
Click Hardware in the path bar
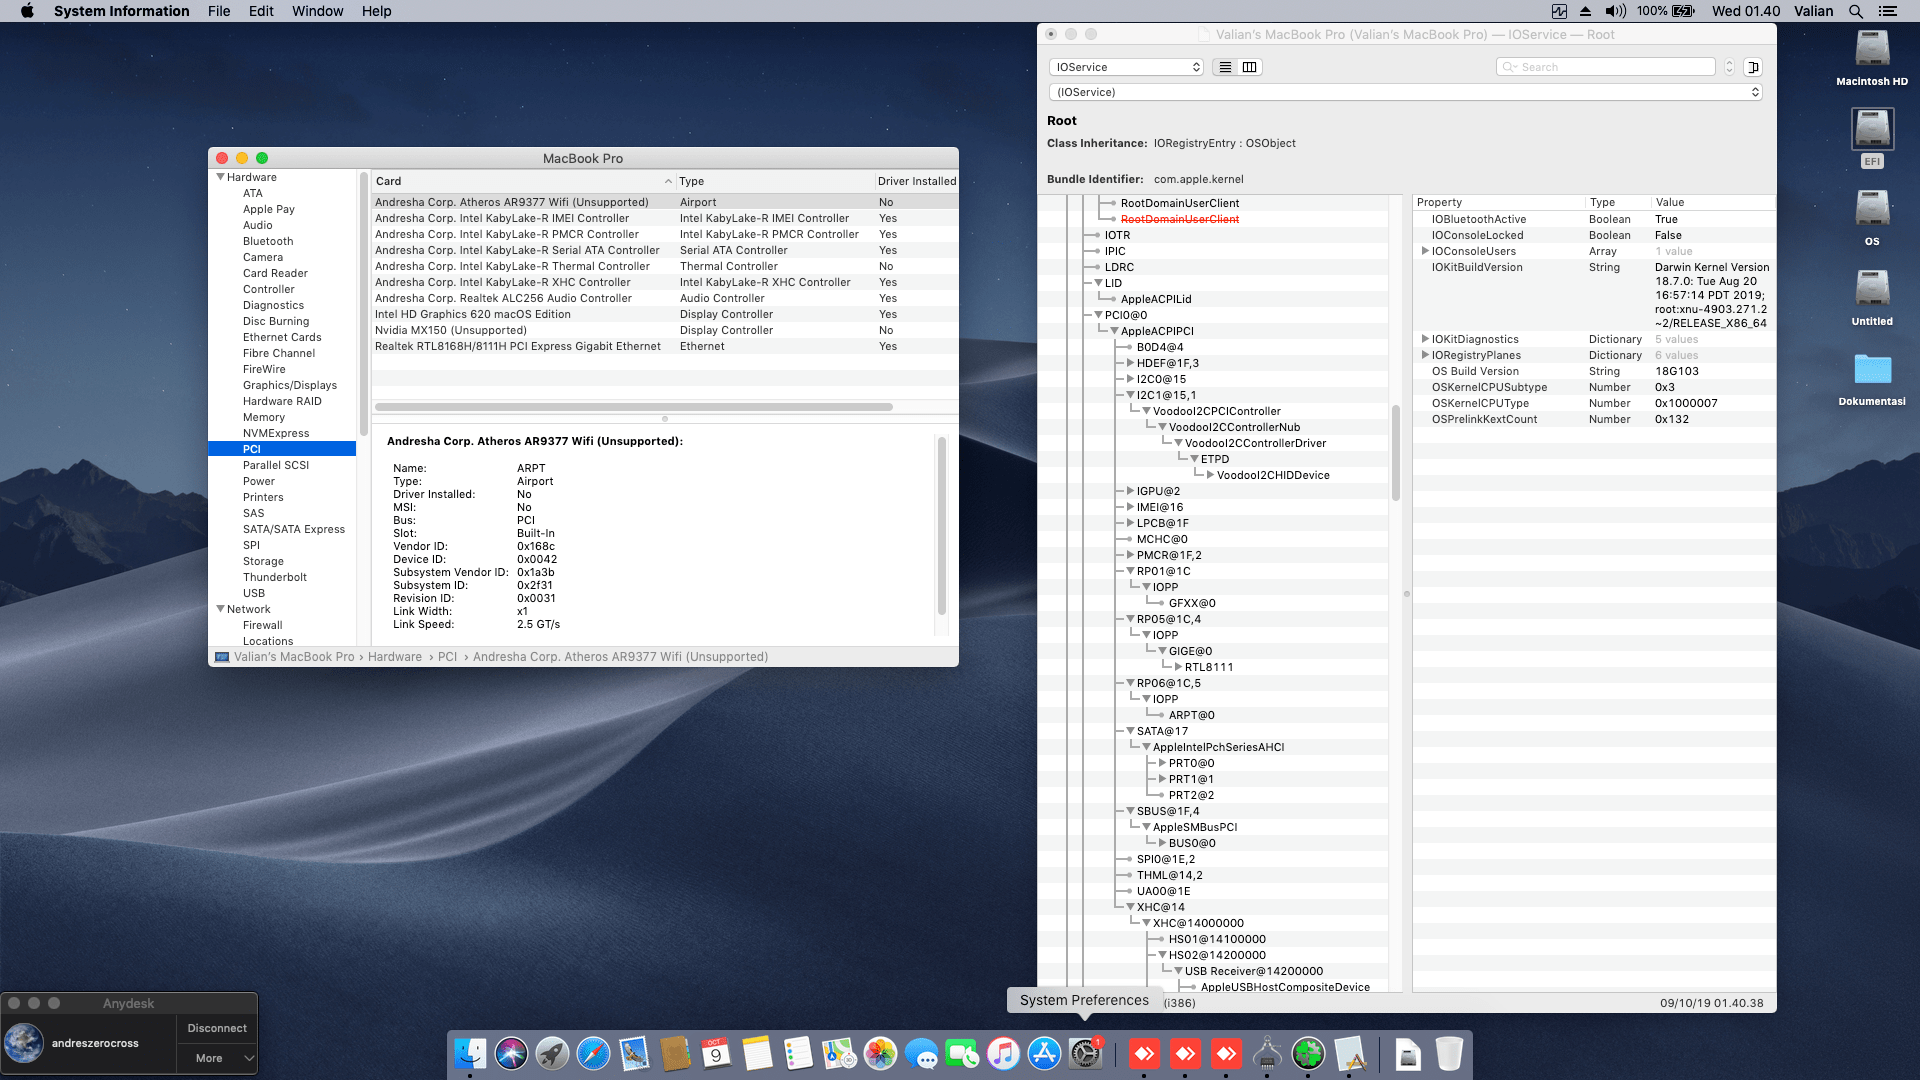[x=395, y=657]
